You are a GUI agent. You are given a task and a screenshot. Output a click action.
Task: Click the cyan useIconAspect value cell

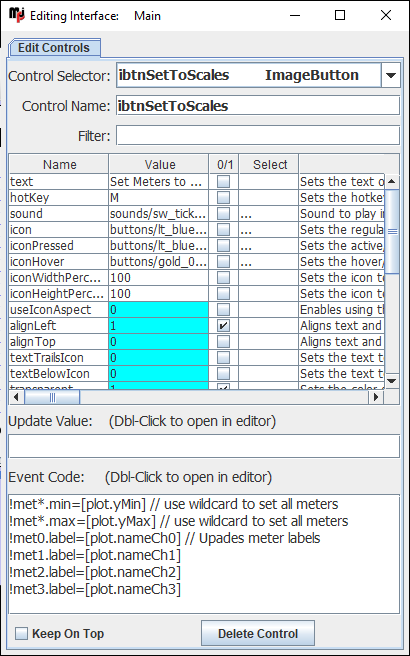(x=159, y=310)
